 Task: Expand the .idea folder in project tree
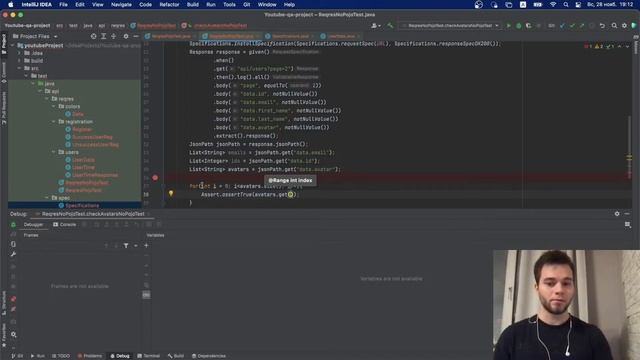19,53
